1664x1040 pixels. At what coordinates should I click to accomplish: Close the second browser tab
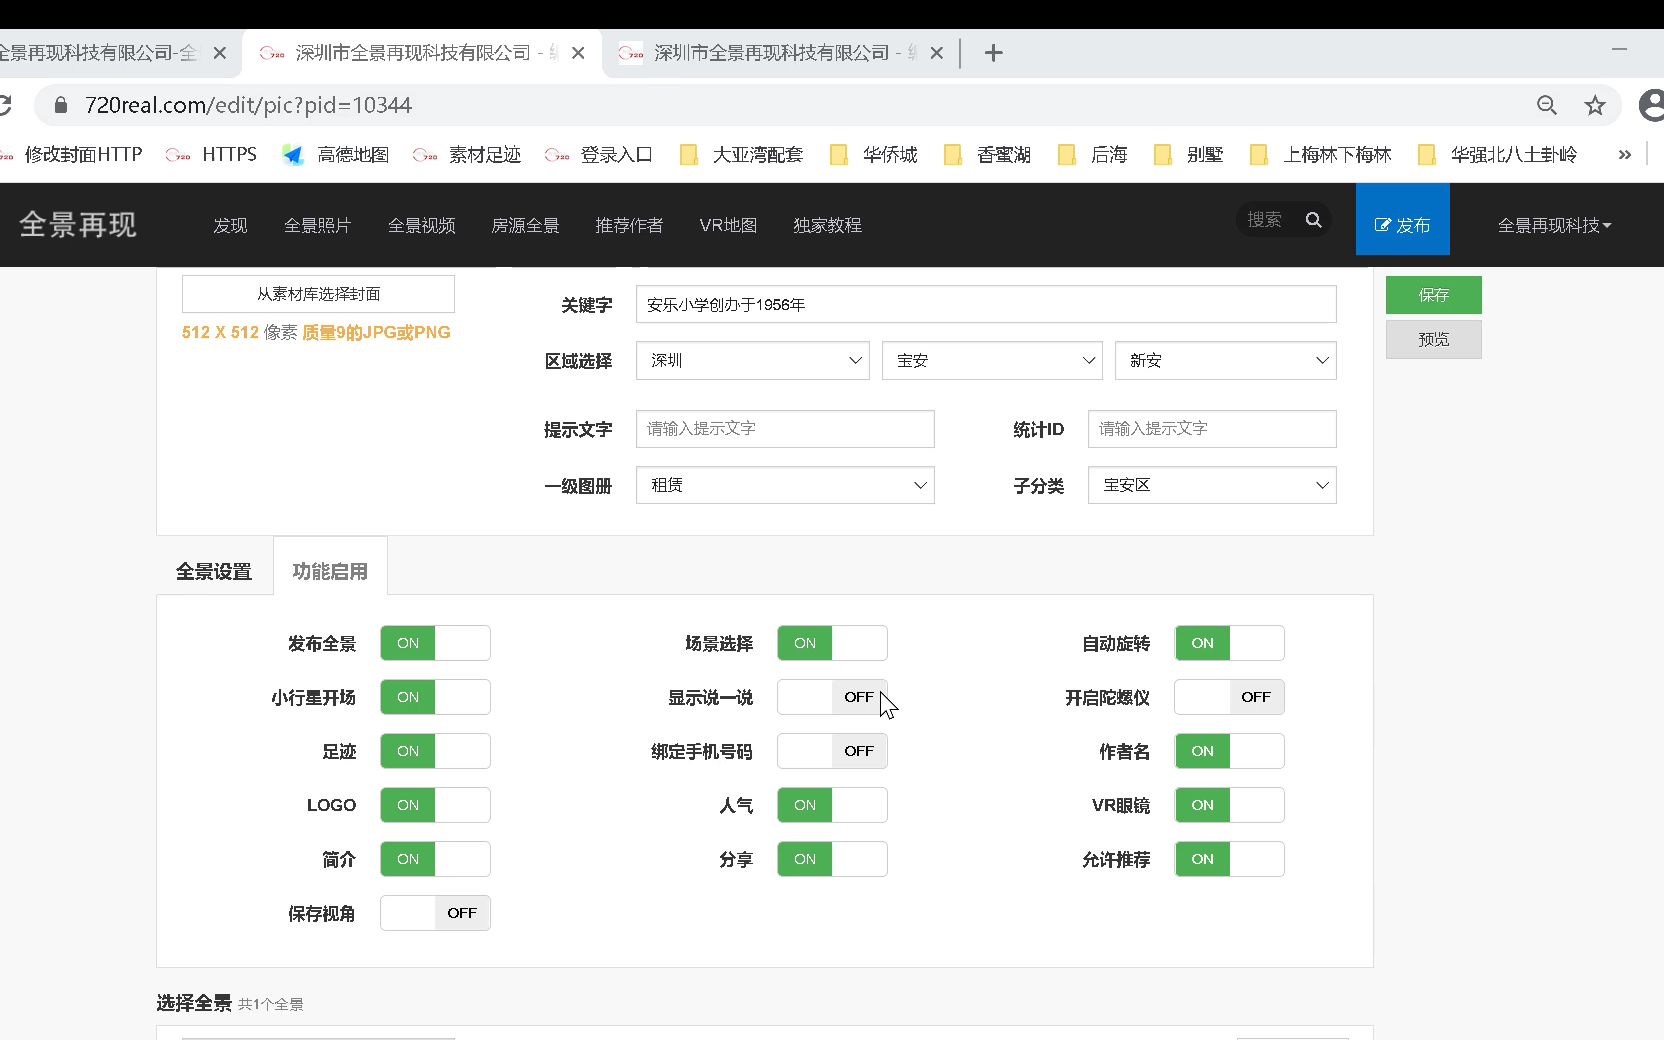(578, 53)
